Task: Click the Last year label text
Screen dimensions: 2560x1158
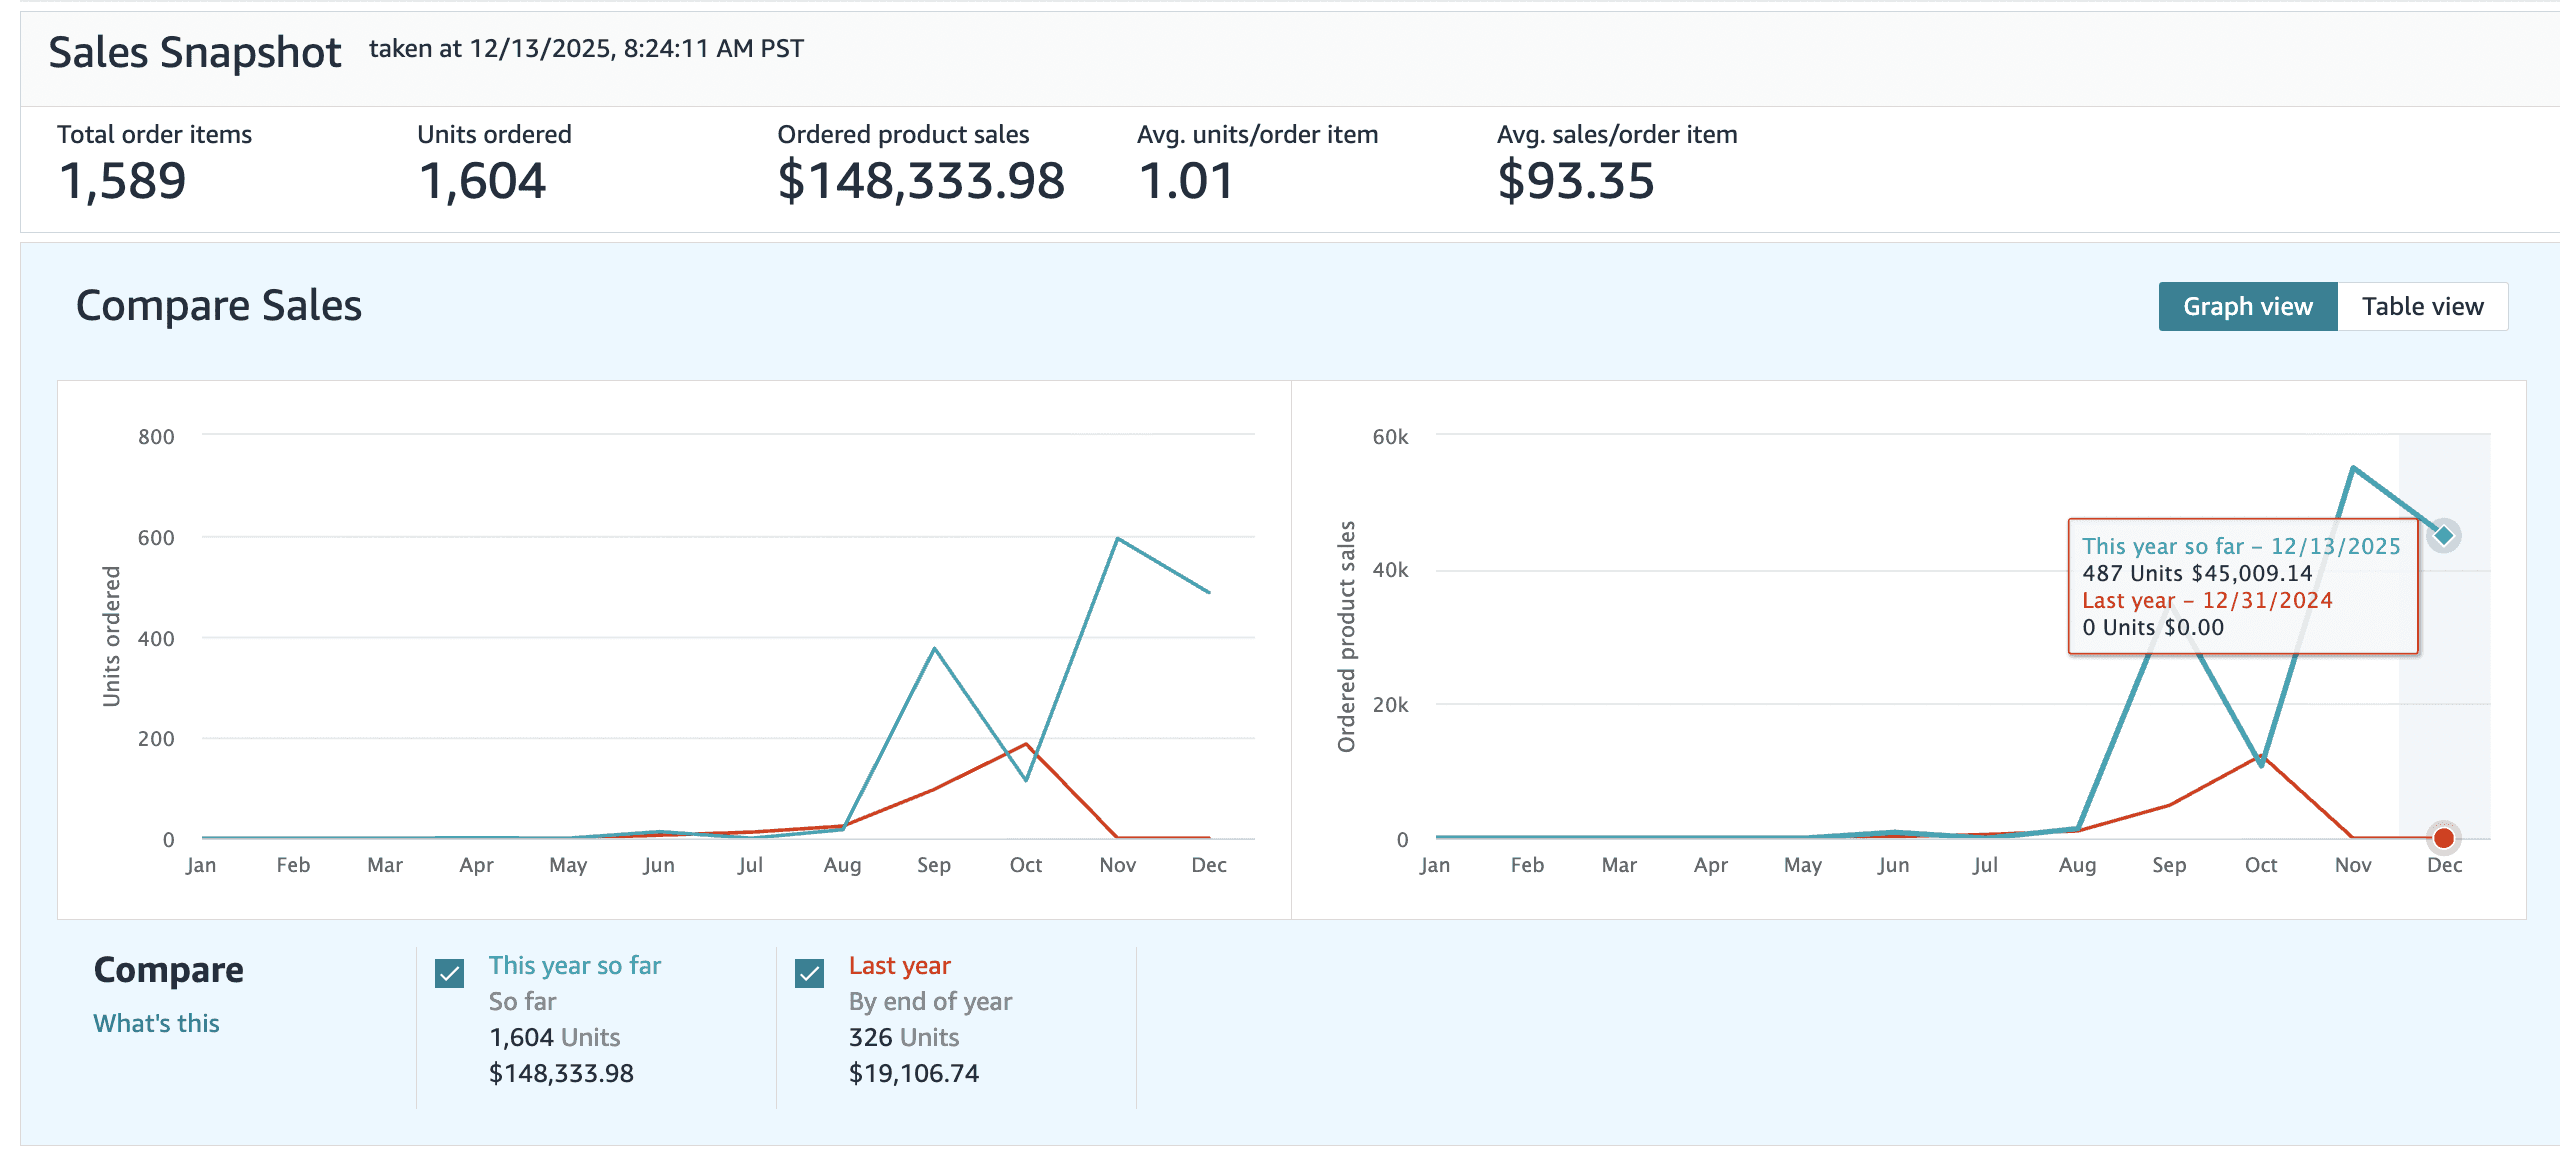Action: tap(899, 965)
